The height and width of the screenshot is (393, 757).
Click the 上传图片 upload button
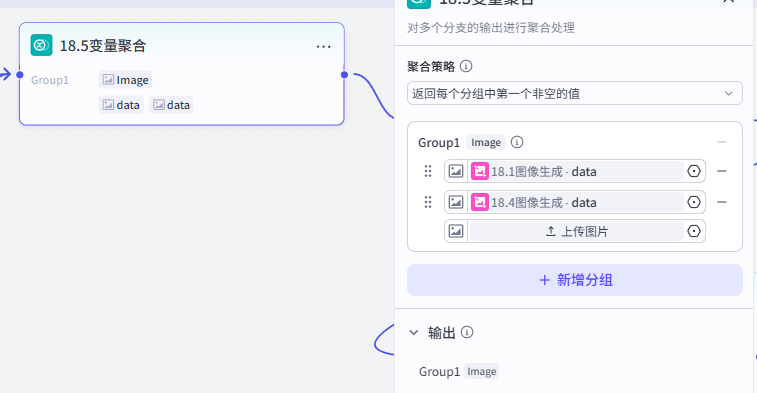pos(576,231)
